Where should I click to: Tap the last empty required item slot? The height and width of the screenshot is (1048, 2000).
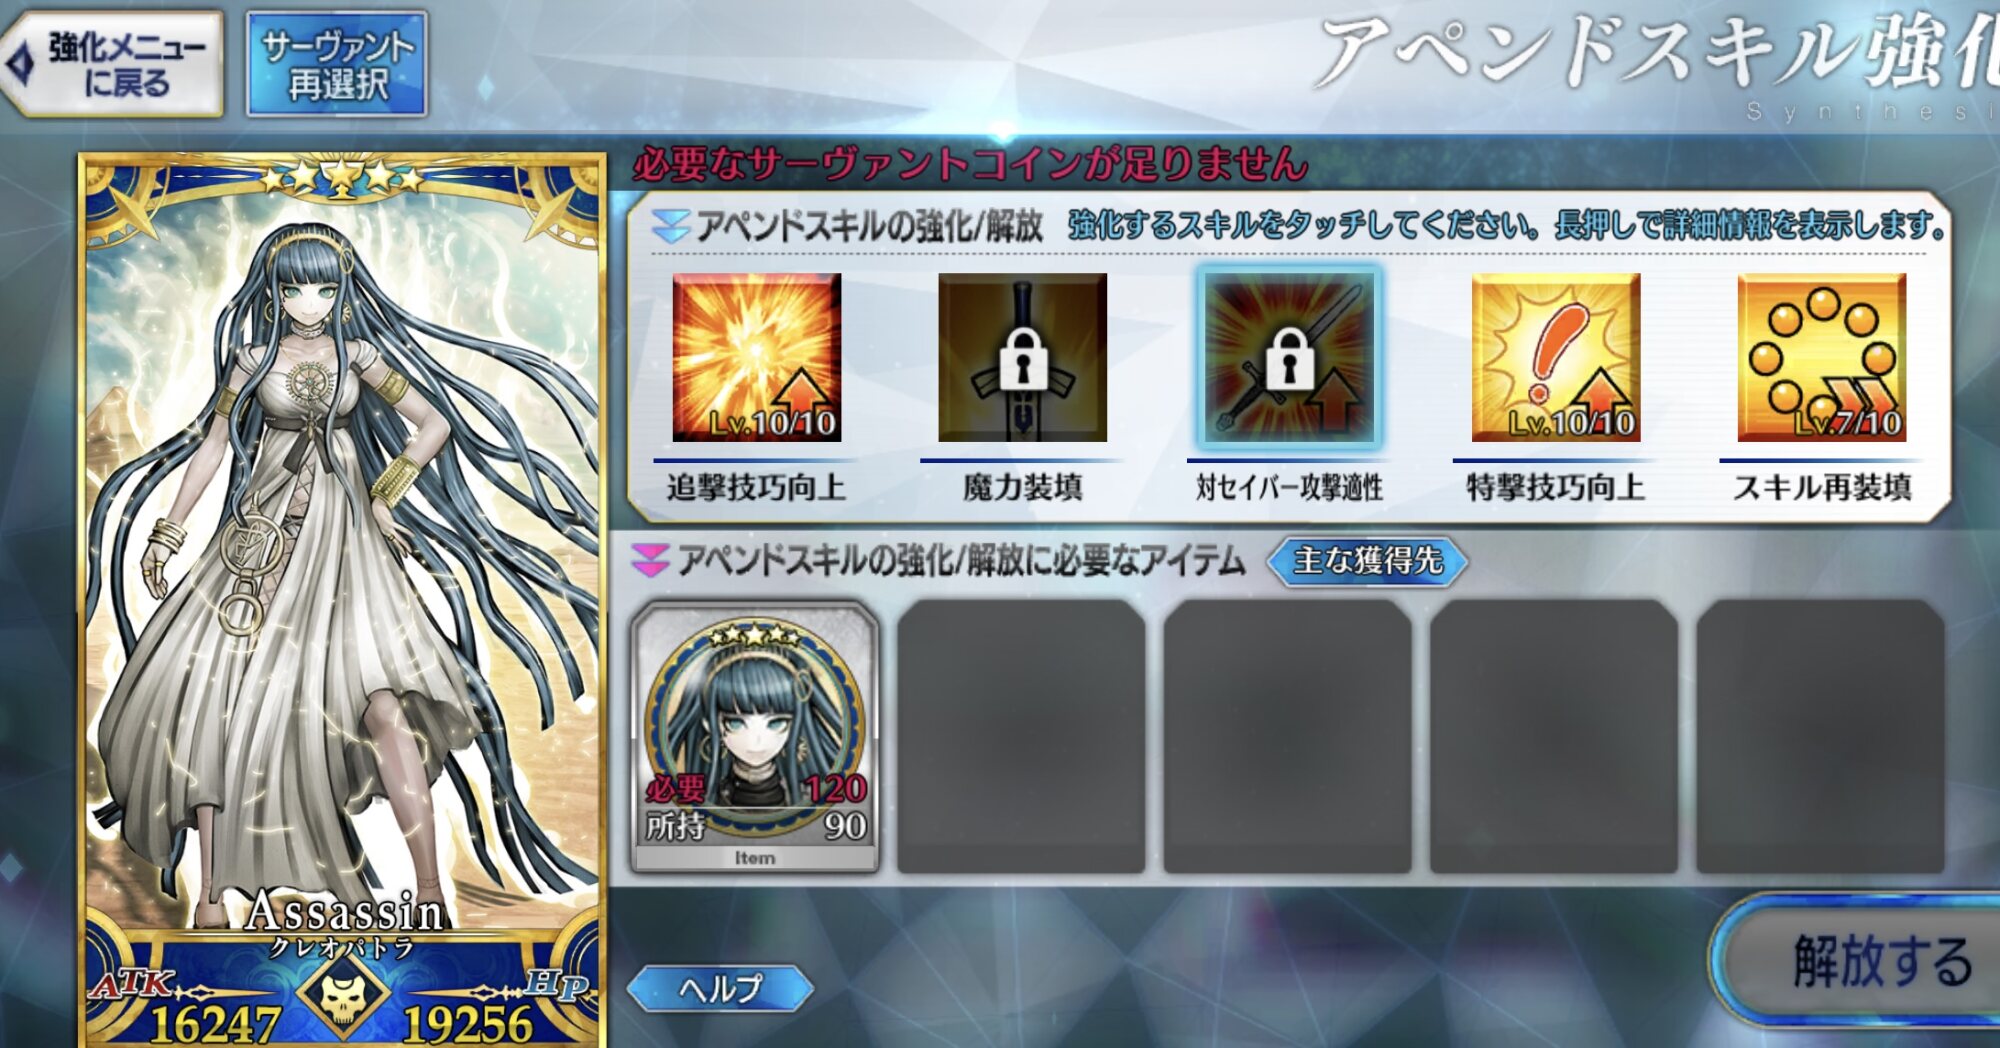1820,737
